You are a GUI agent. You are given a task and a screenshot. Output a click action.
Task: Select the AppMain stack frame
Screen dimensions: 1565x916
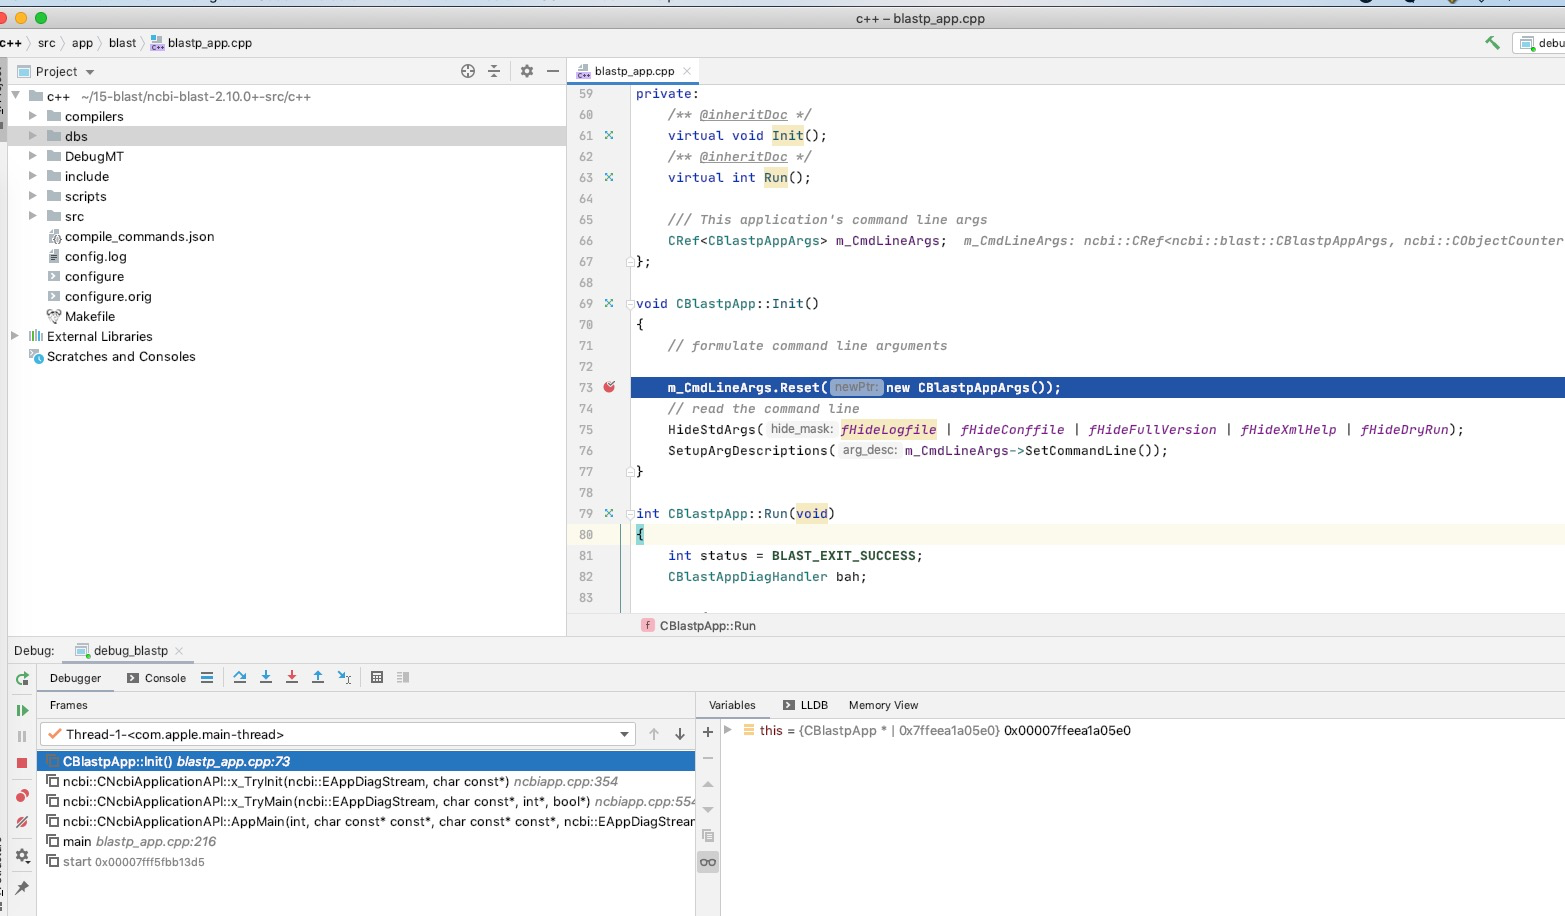[x=366, y=821]
